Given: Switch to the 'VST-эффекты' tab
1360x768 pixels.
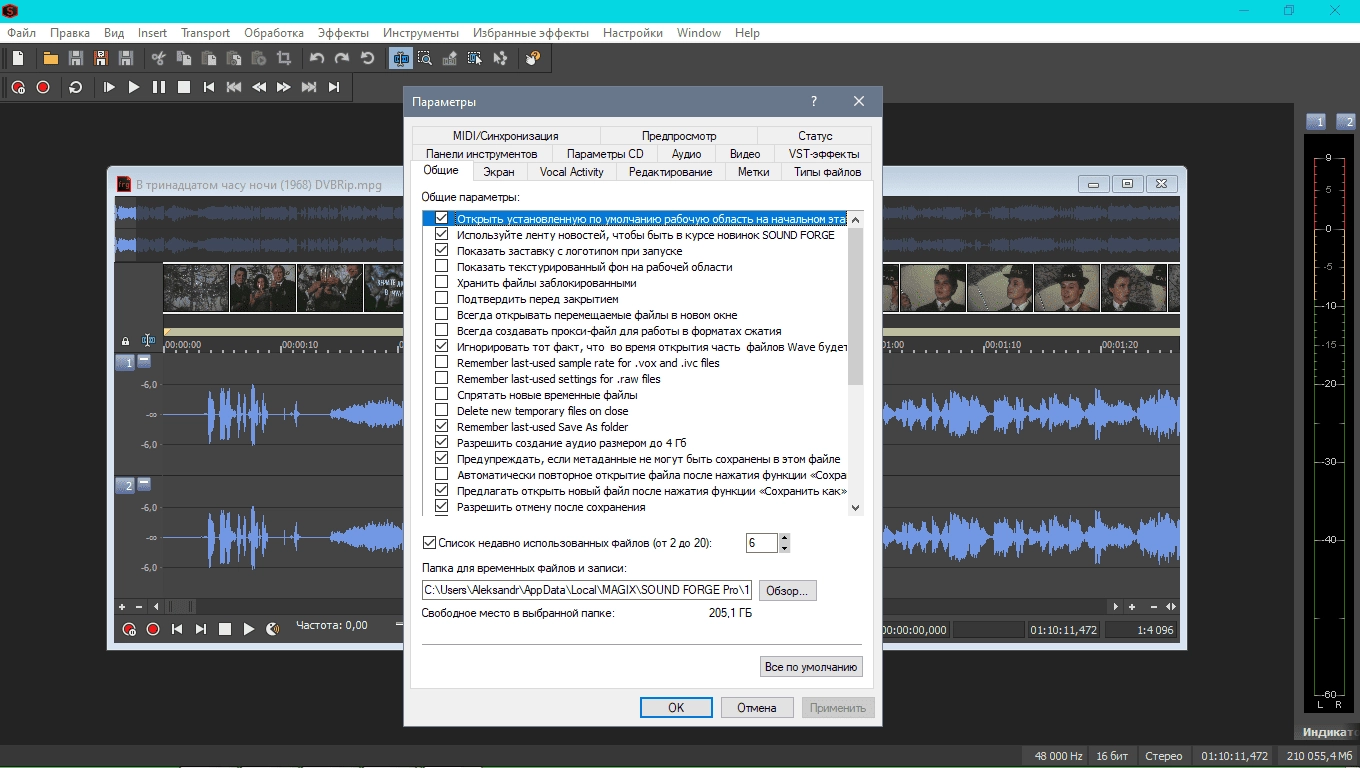Looking at the screenshot, I should click(x=823, y=154).
